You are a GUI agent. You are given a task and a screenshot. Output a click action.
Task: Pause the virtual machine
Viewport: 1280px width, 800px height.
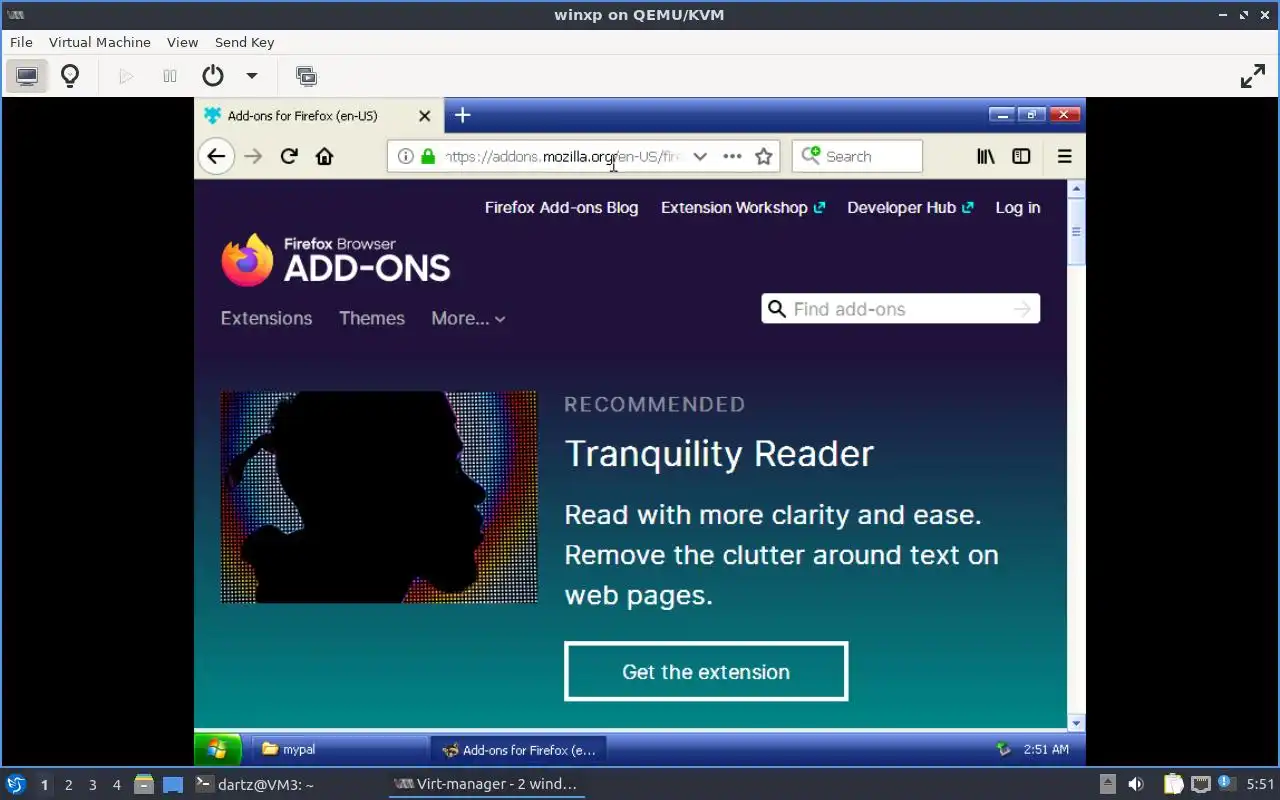pos(170,76)
